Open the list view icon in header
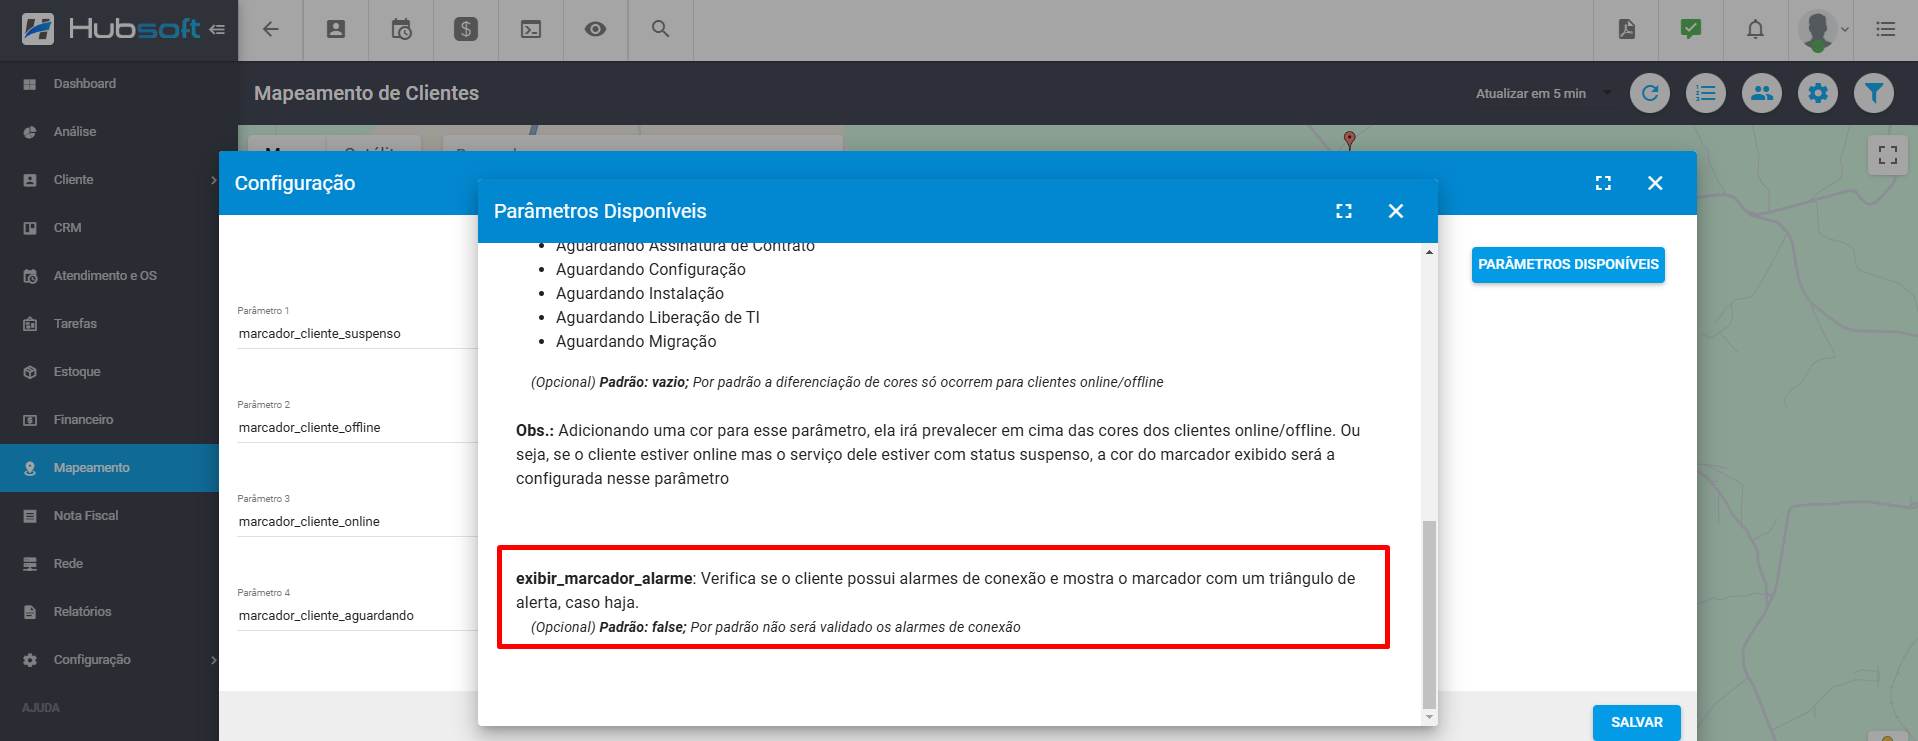 [1705, 93]
